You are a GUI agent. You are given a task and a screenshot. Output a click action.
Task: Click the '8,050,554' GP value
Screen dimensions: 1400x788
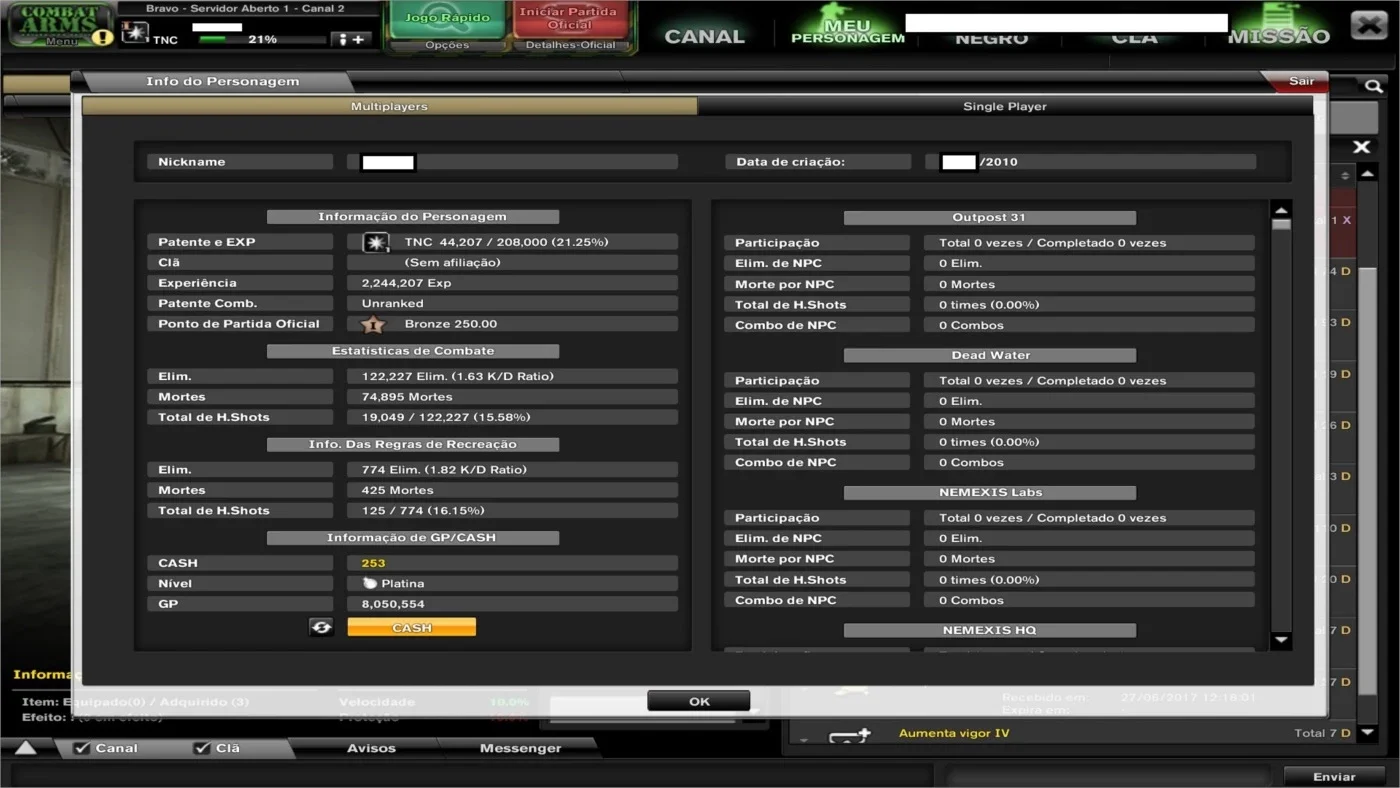(393, 604)
